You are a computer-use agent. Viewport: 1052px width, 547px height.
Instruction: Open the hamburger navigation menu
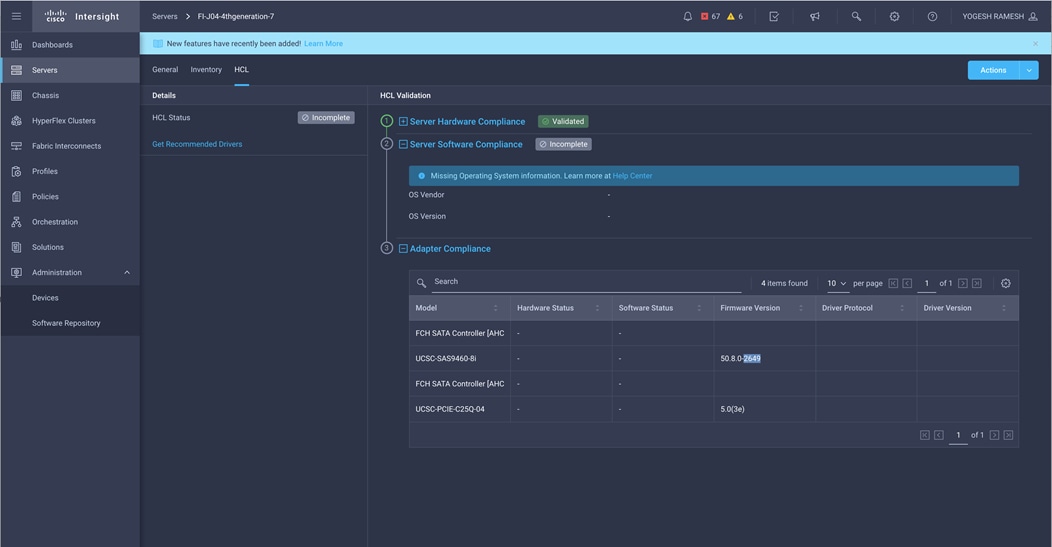point(16,16)
